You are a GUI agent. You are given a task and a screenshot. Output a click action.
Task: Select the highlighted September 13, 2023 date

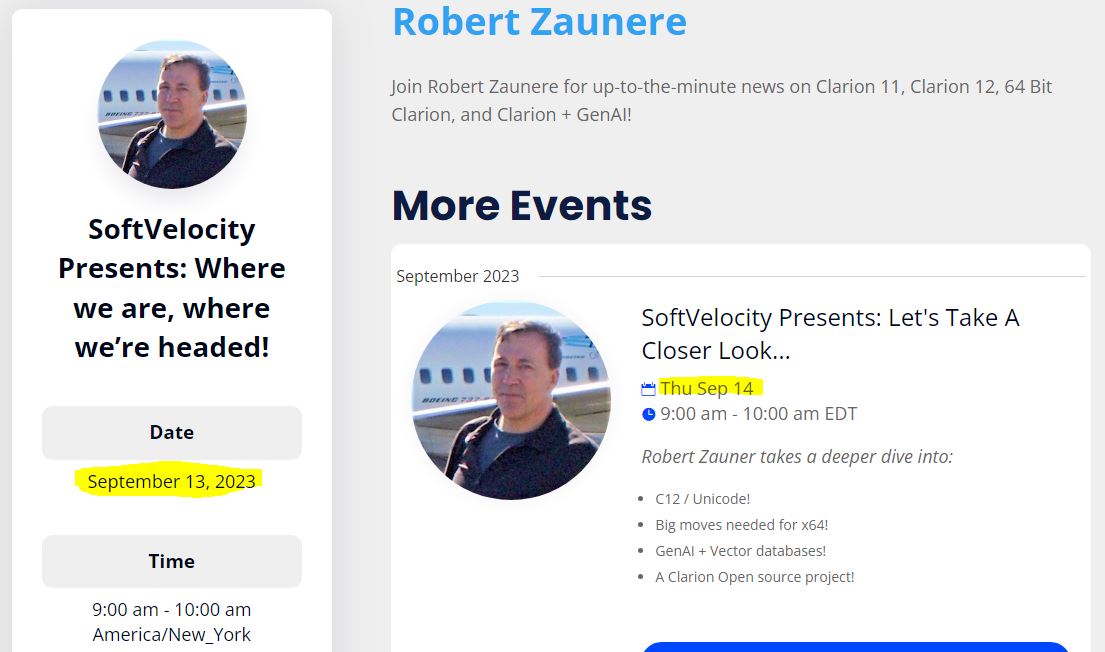click(171, 482)
